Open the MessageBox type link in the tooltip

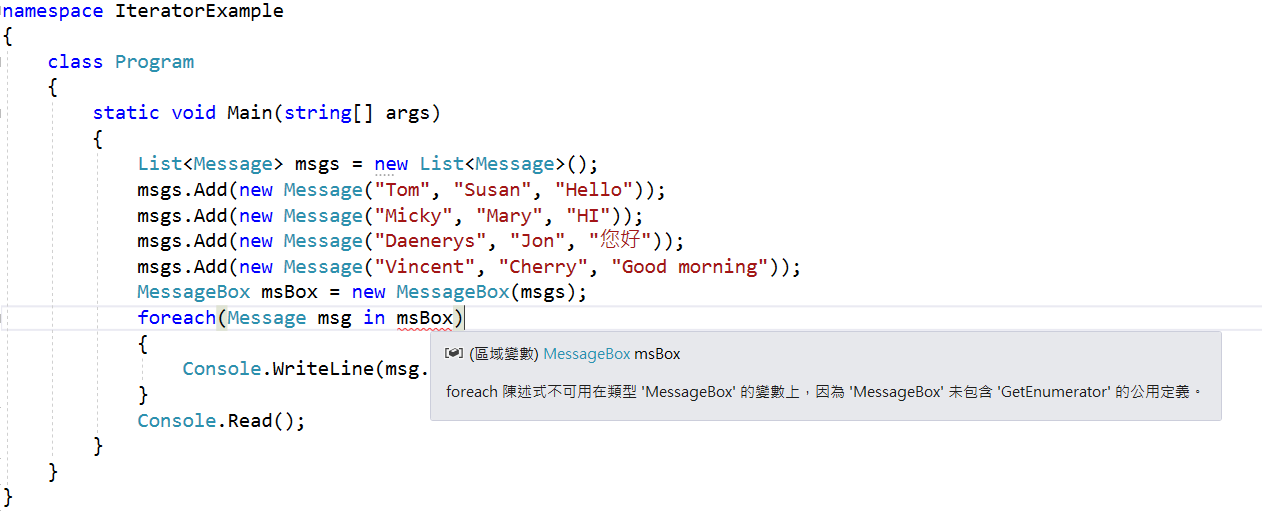(x=587, y=354)
